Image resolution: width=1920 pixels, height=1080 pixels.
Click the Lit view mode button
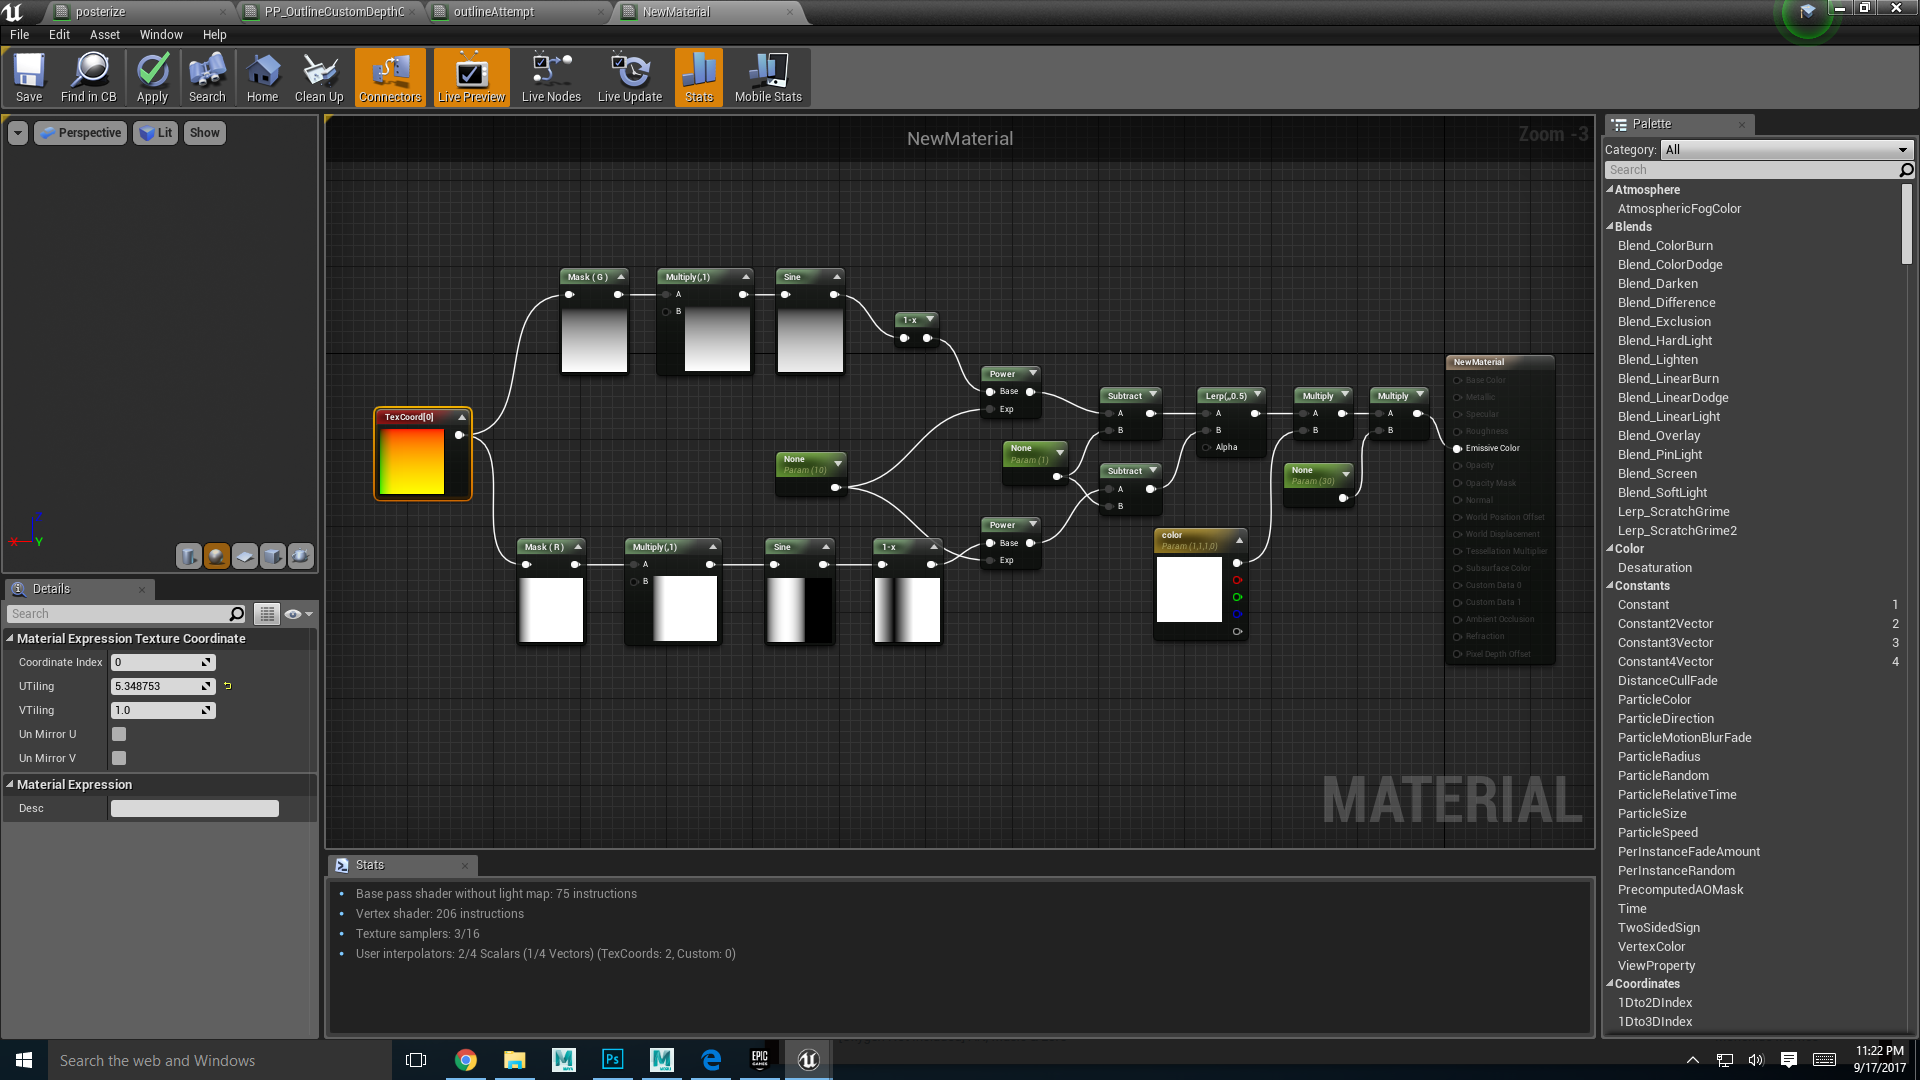coord(156,133)
